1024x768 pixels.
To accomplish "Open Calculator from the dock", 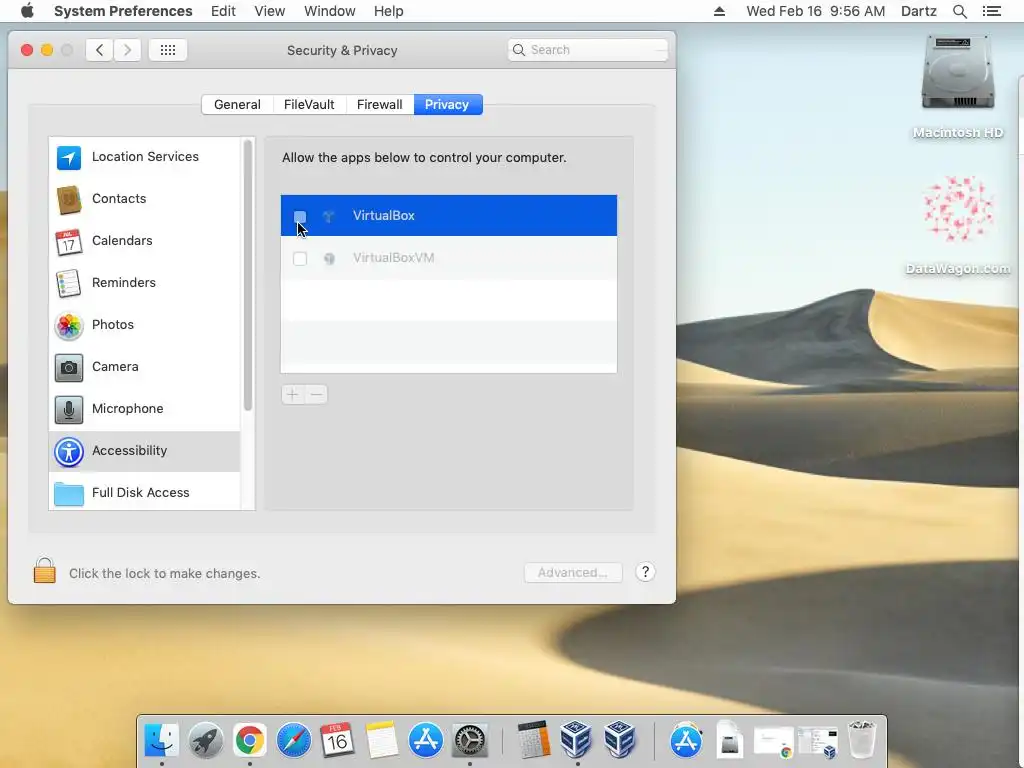I will pos(534,740).
